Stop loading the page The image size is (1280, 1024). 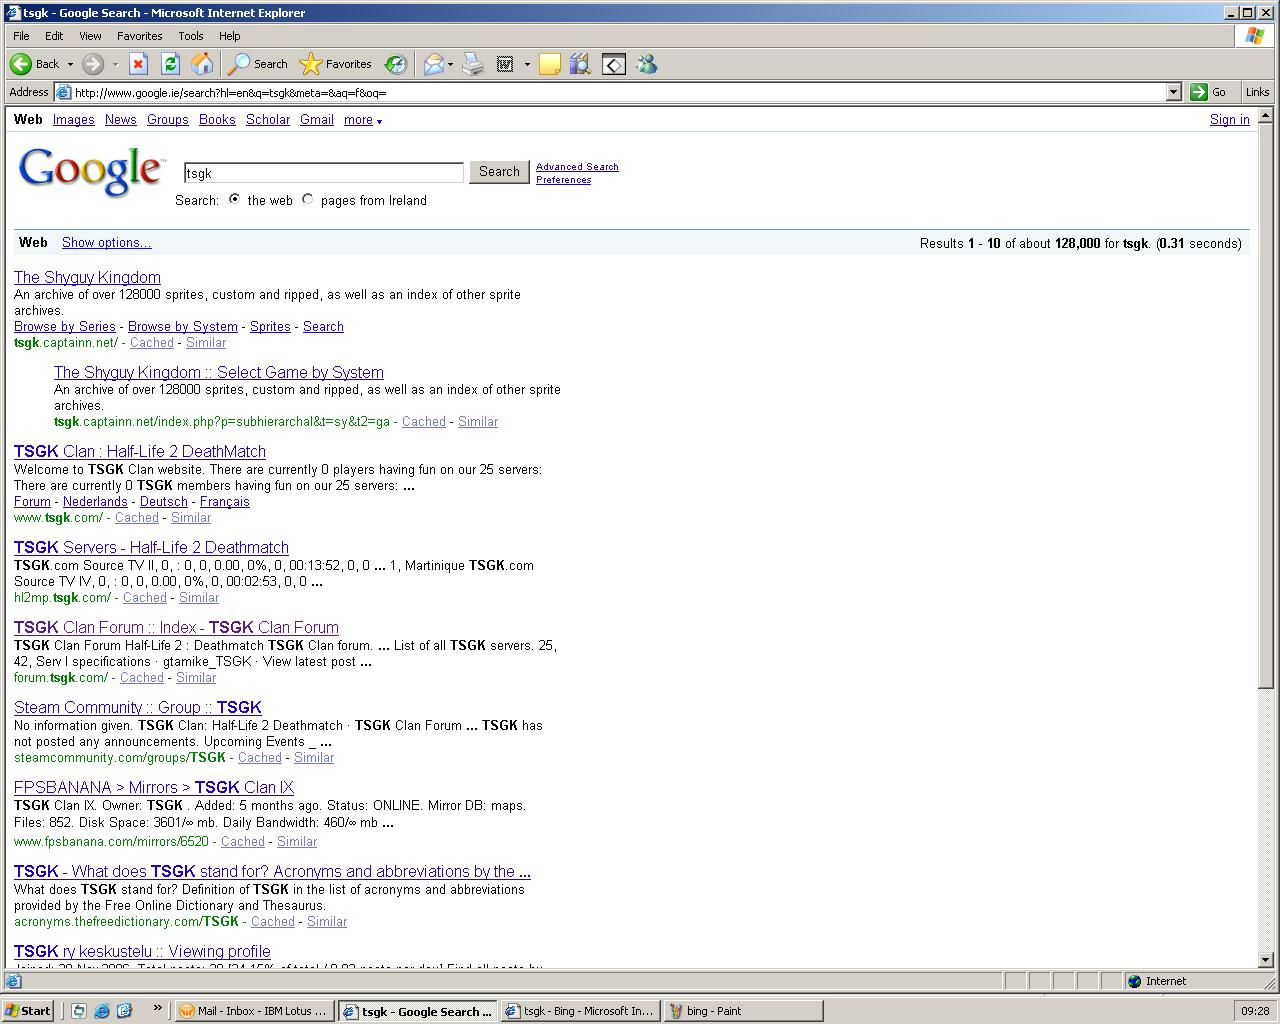tap(138, 64)
